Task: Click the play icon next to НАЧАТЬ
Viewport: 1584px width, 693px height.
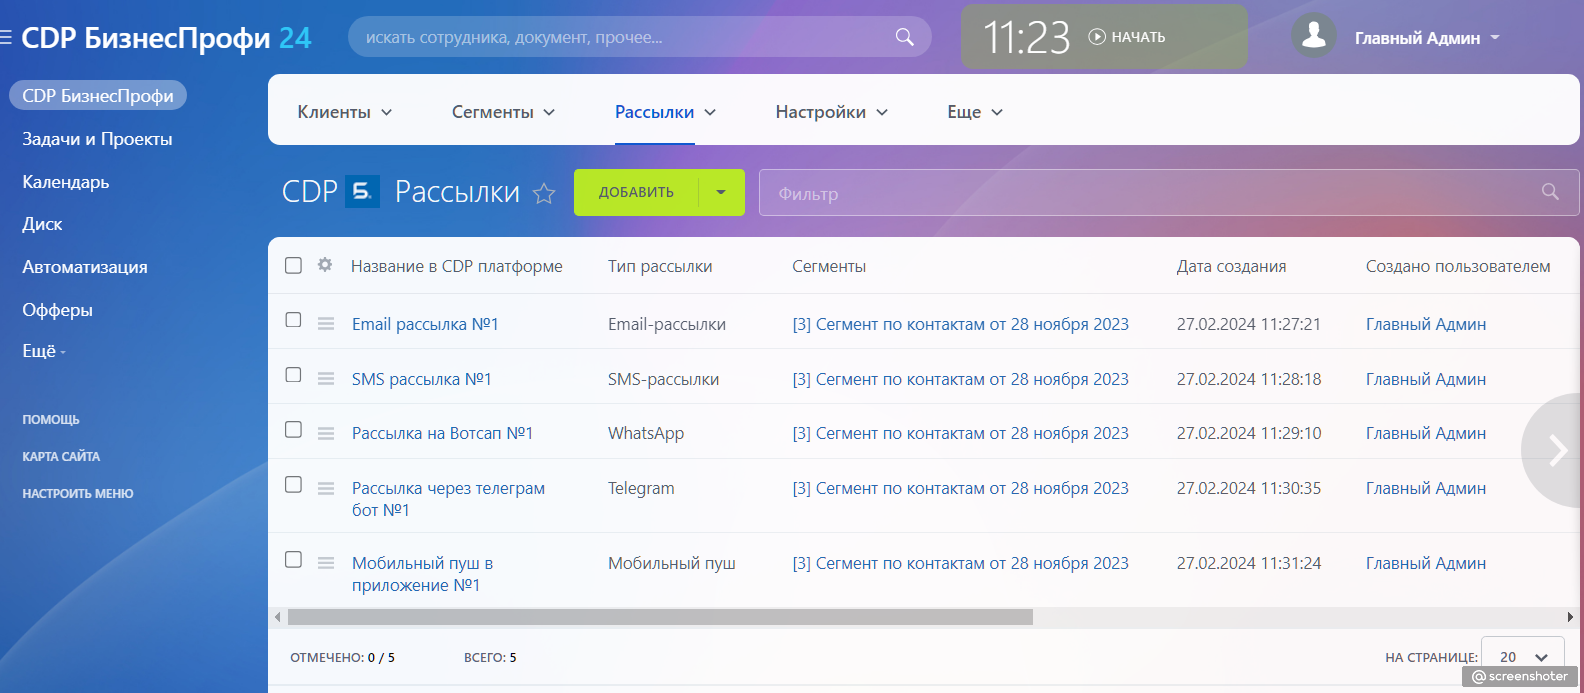Action: (1097, 37)
